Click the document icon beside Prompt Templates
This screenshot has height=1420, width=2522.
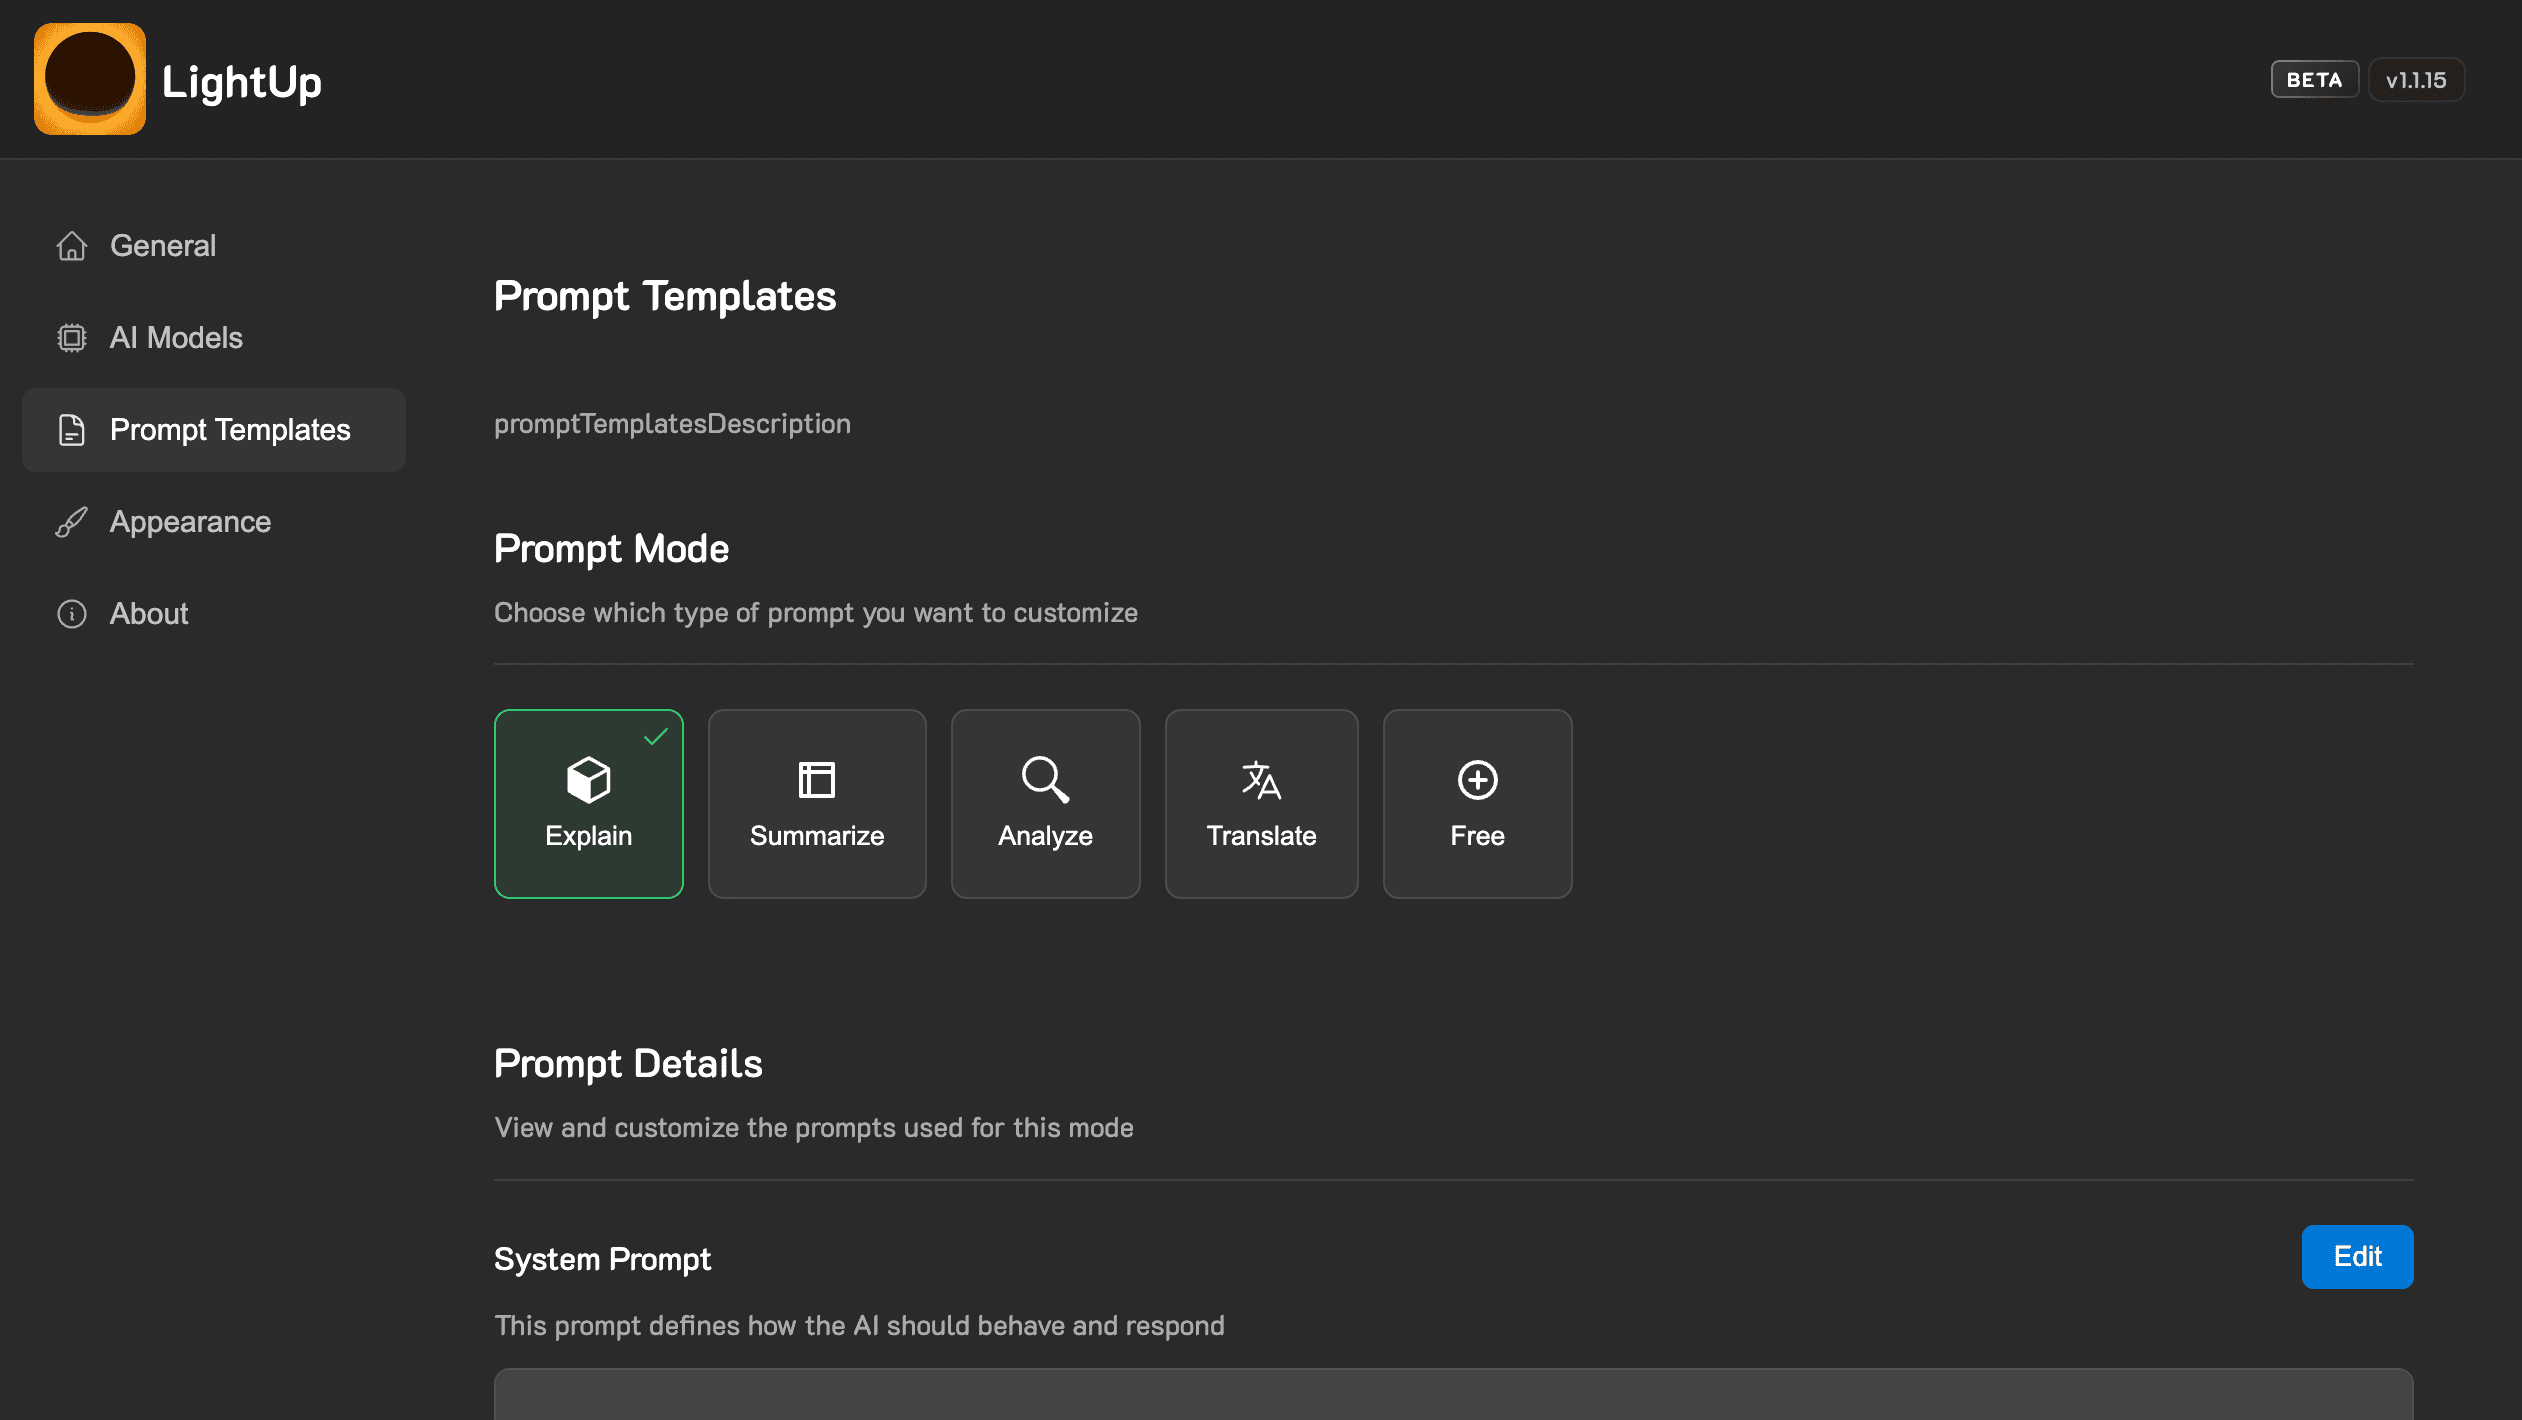coord(71,429)
